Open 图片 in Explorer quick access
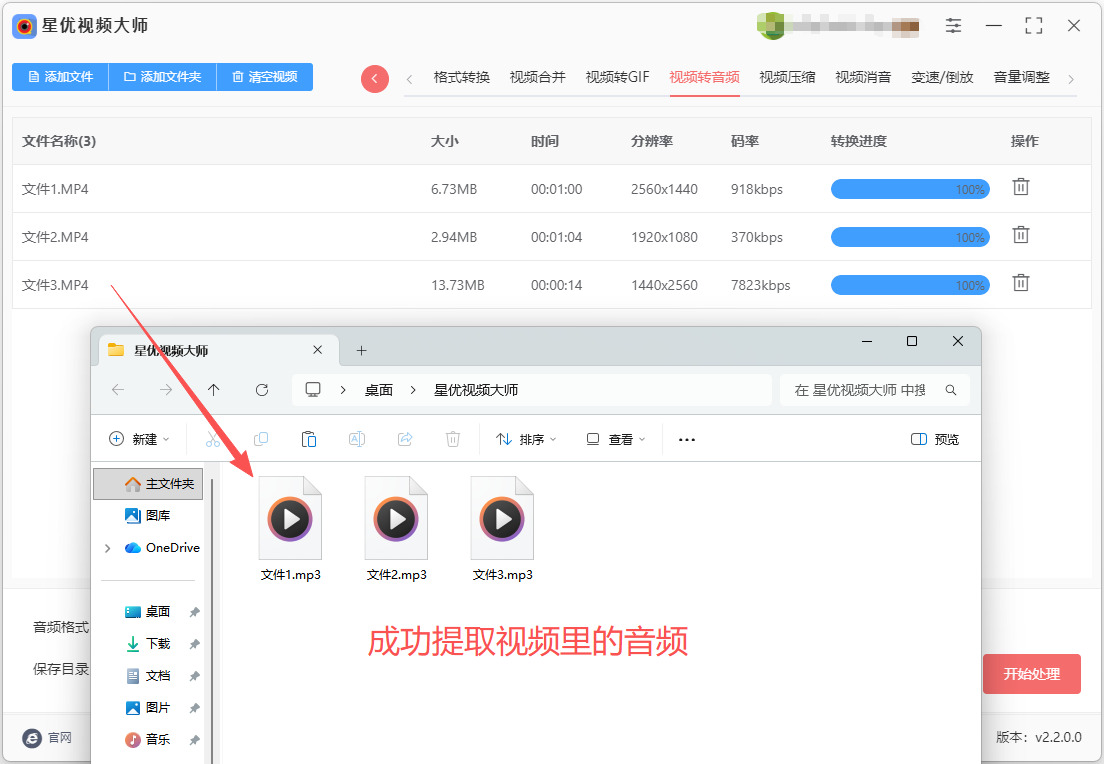Image resolution: width=1104 pixels, height=764 pixels. pyautogui.click(x=148, y=708)
